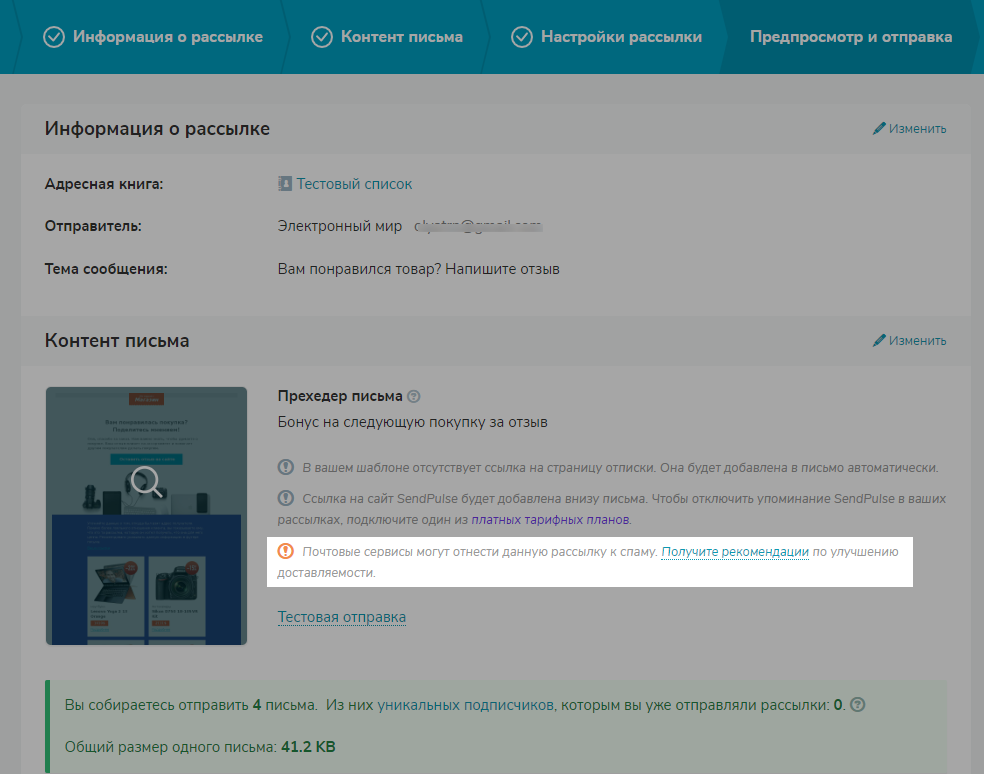Click the Прехедер письма heading
This screenshot has width=984, height=774.
(340, 396)
